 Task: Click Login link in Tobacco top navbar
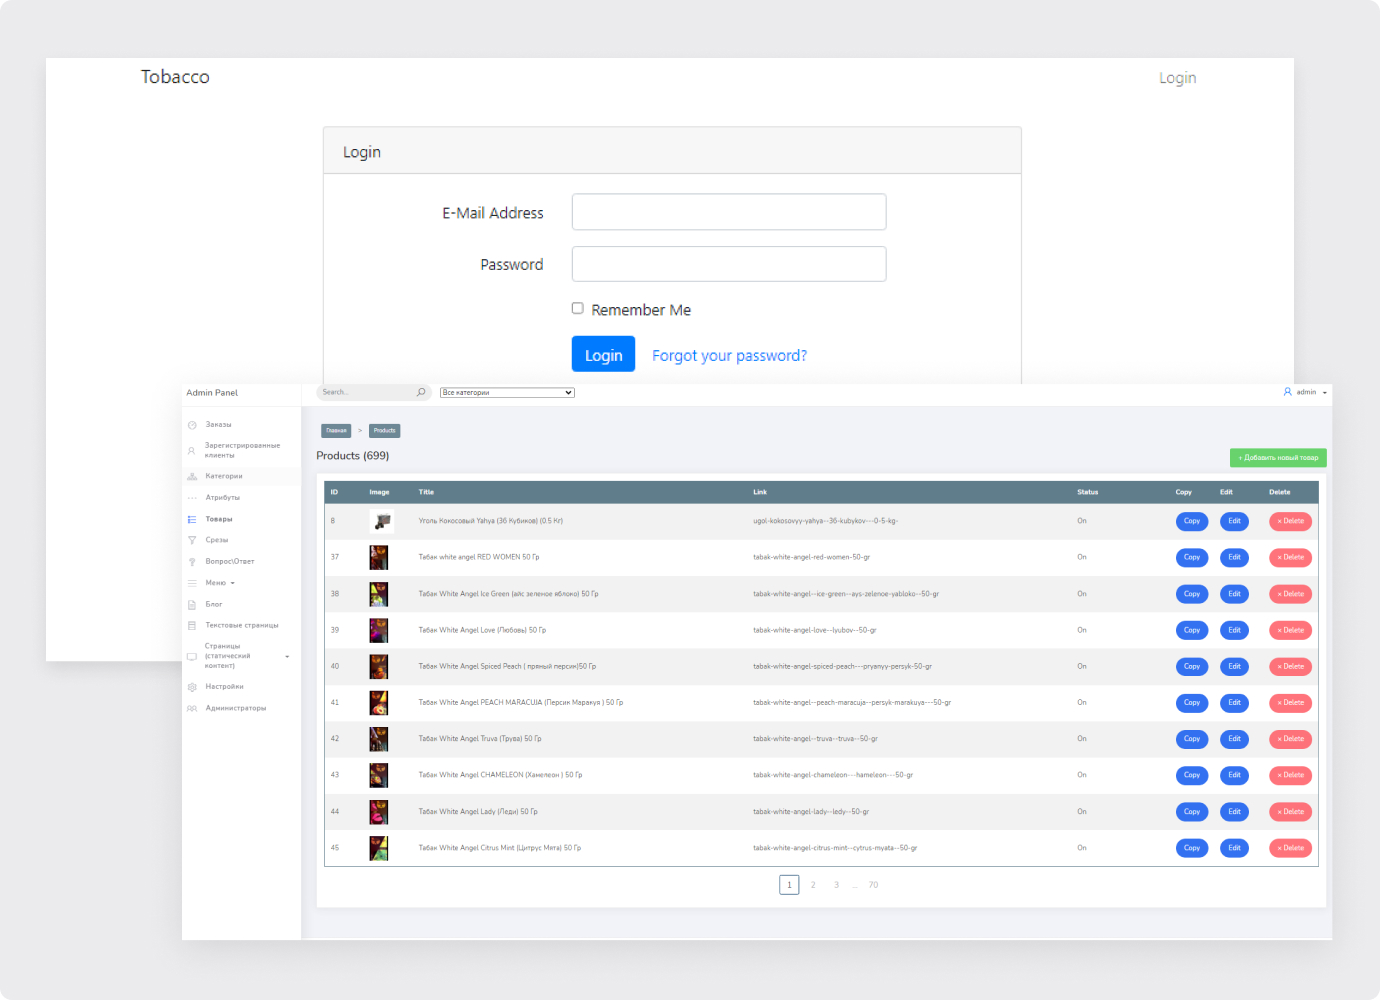pos(1178,78)
